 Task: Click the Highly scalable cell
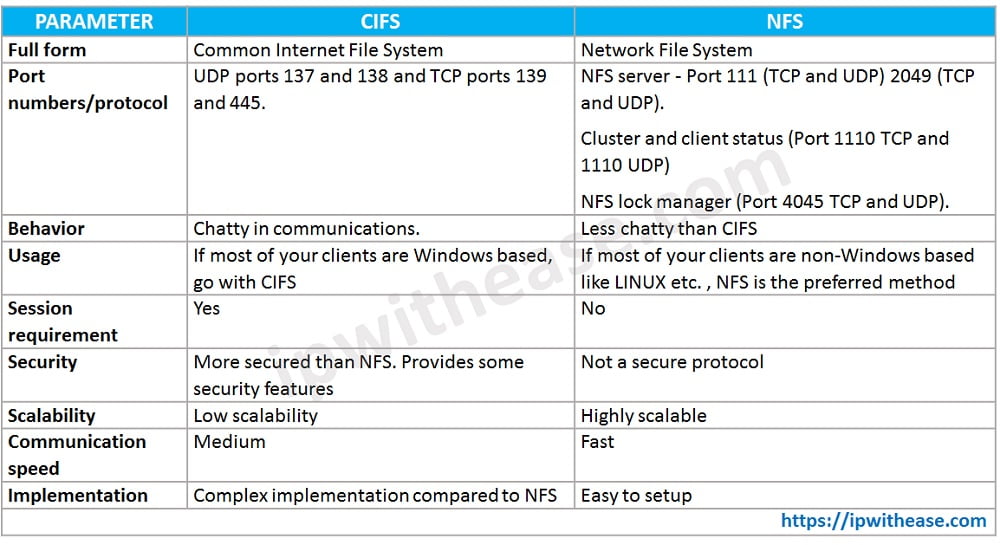pyautogui.click(x=643, y=415)
